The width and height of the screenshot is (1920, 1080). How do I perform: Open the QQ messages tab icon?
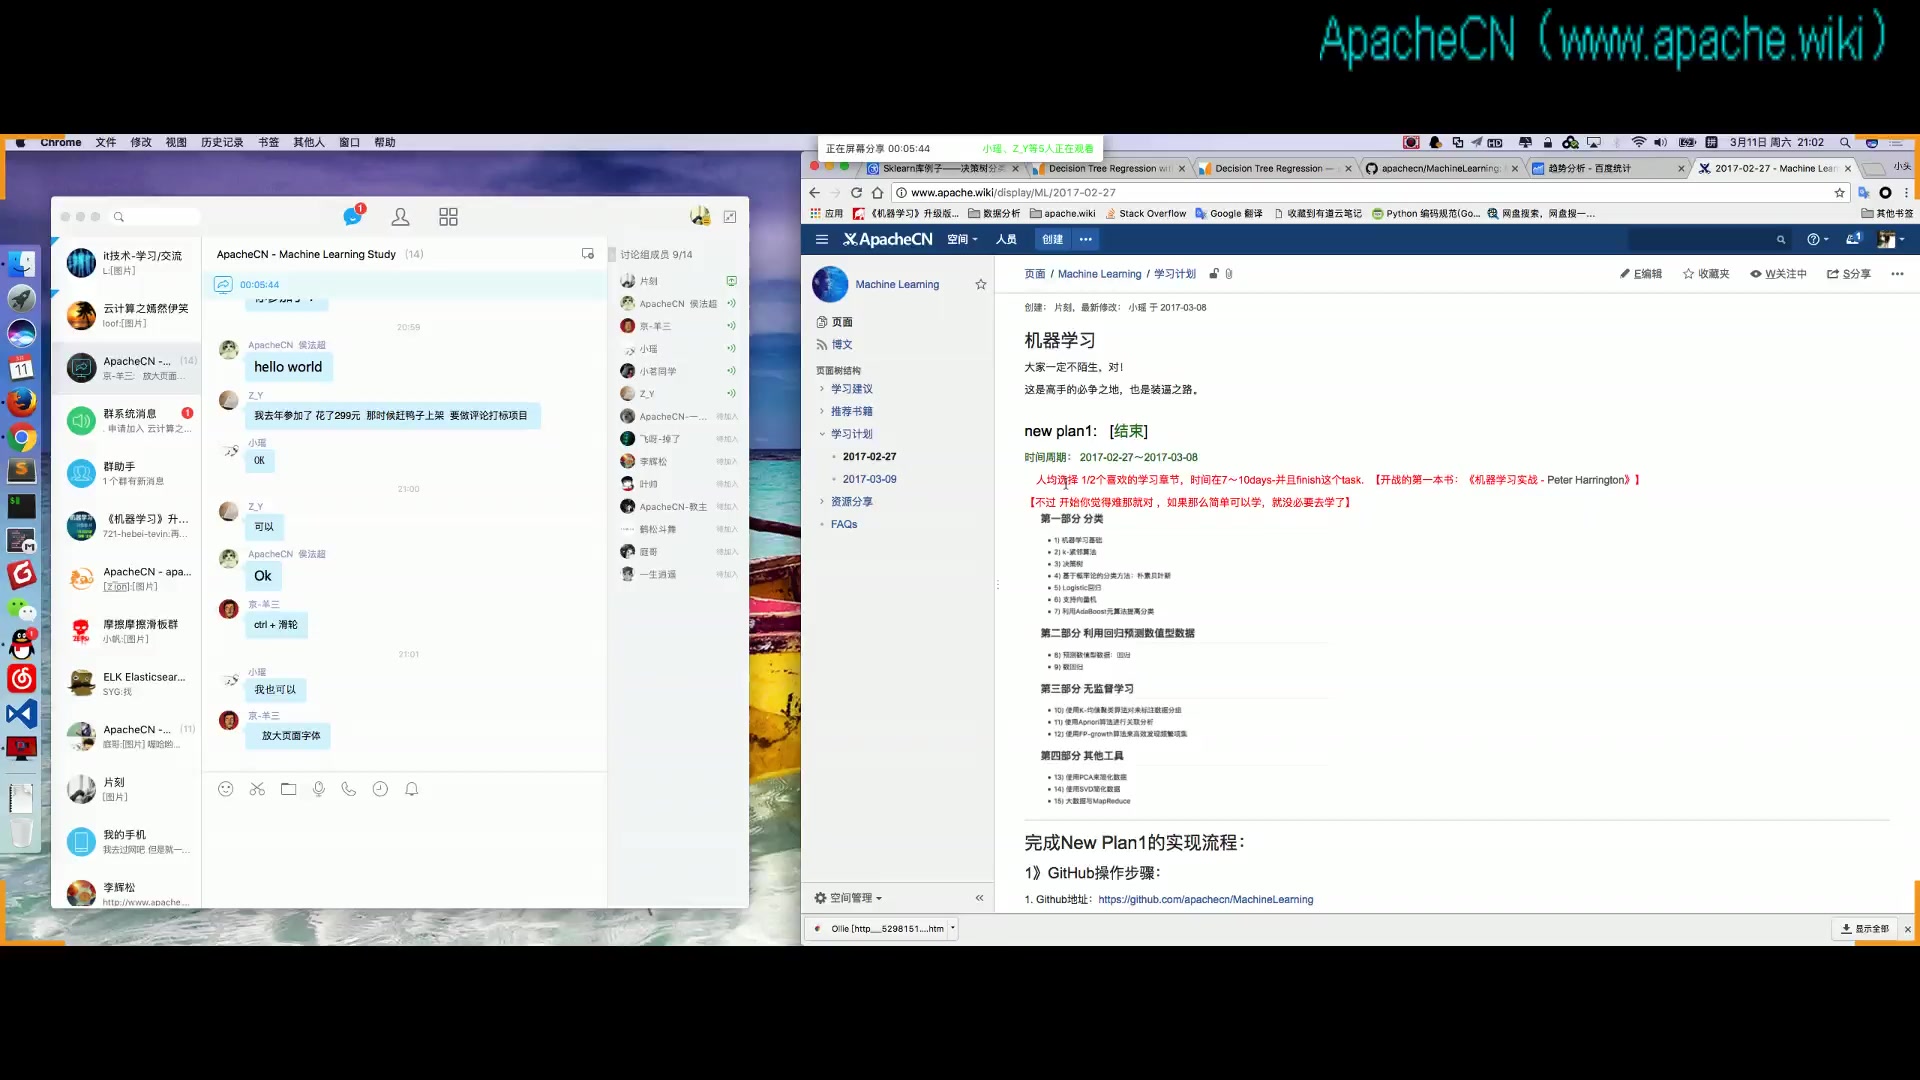pyautogui.click(x=352, y=216)
